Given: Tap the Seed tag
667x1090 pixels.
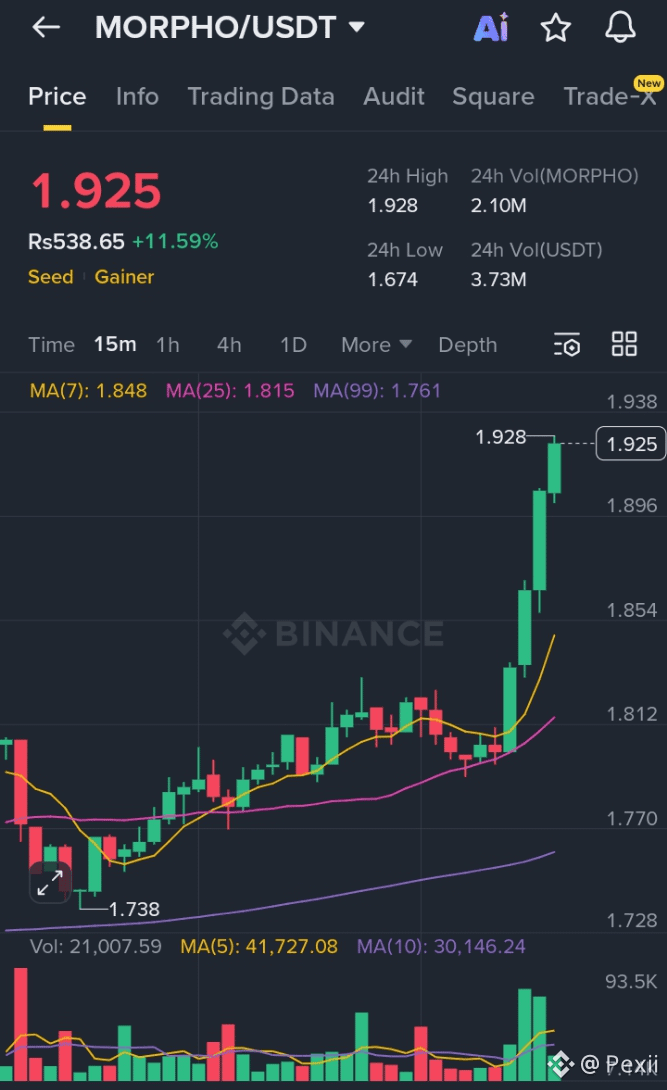Looking at the screenshot, I should (51, 277).
